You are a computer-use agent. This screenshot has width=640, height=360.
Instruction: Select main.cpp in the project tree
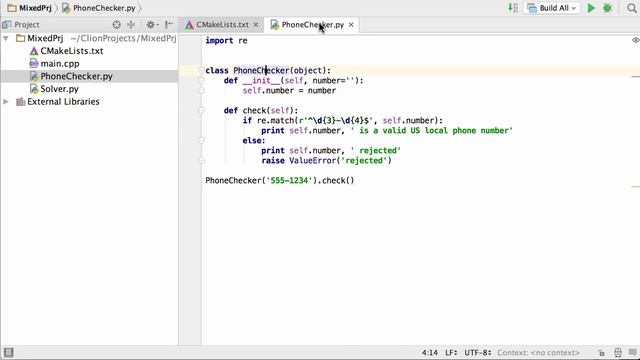tap(60, 64)
